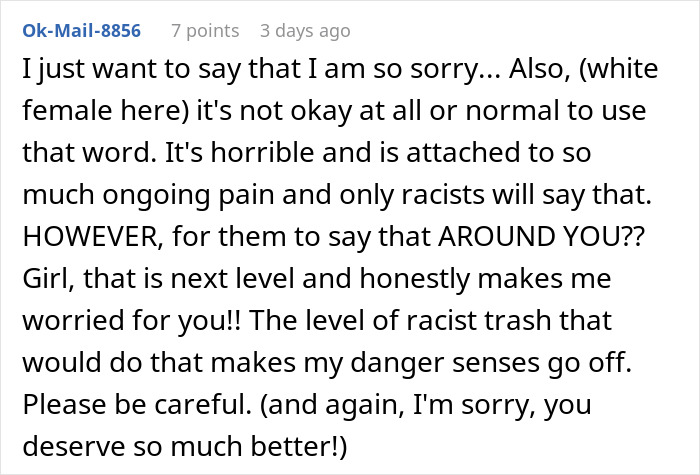Click the word 'Girl,' starting the sixth line
The width and height of the screenshot is (700, 475).
48,278
